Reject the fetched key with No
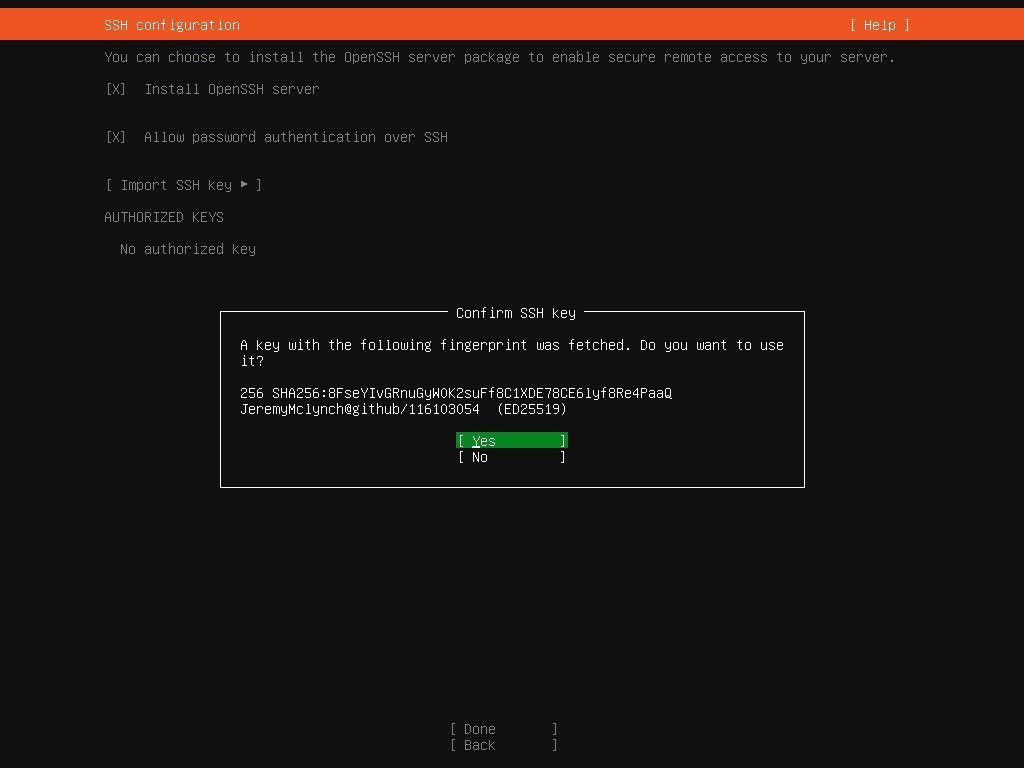 pos(511,457)
